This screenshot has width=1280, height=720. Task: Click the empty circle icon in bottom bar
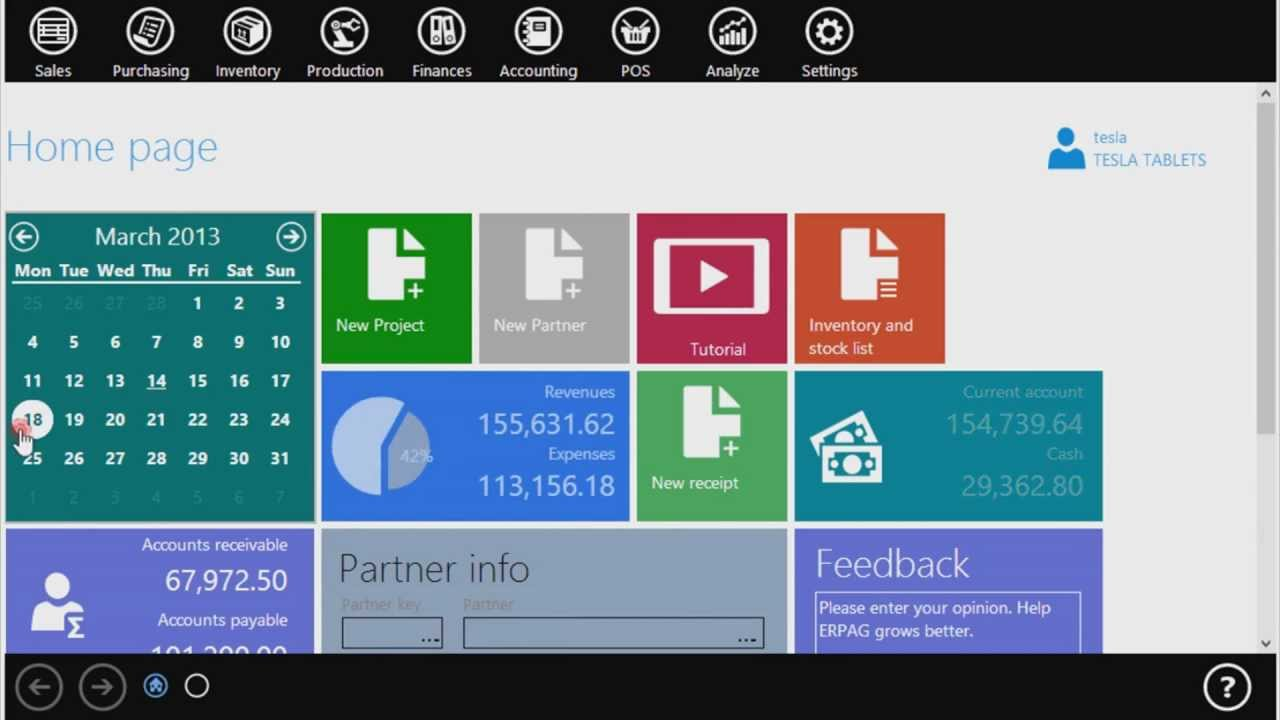[x=197, y=686]
